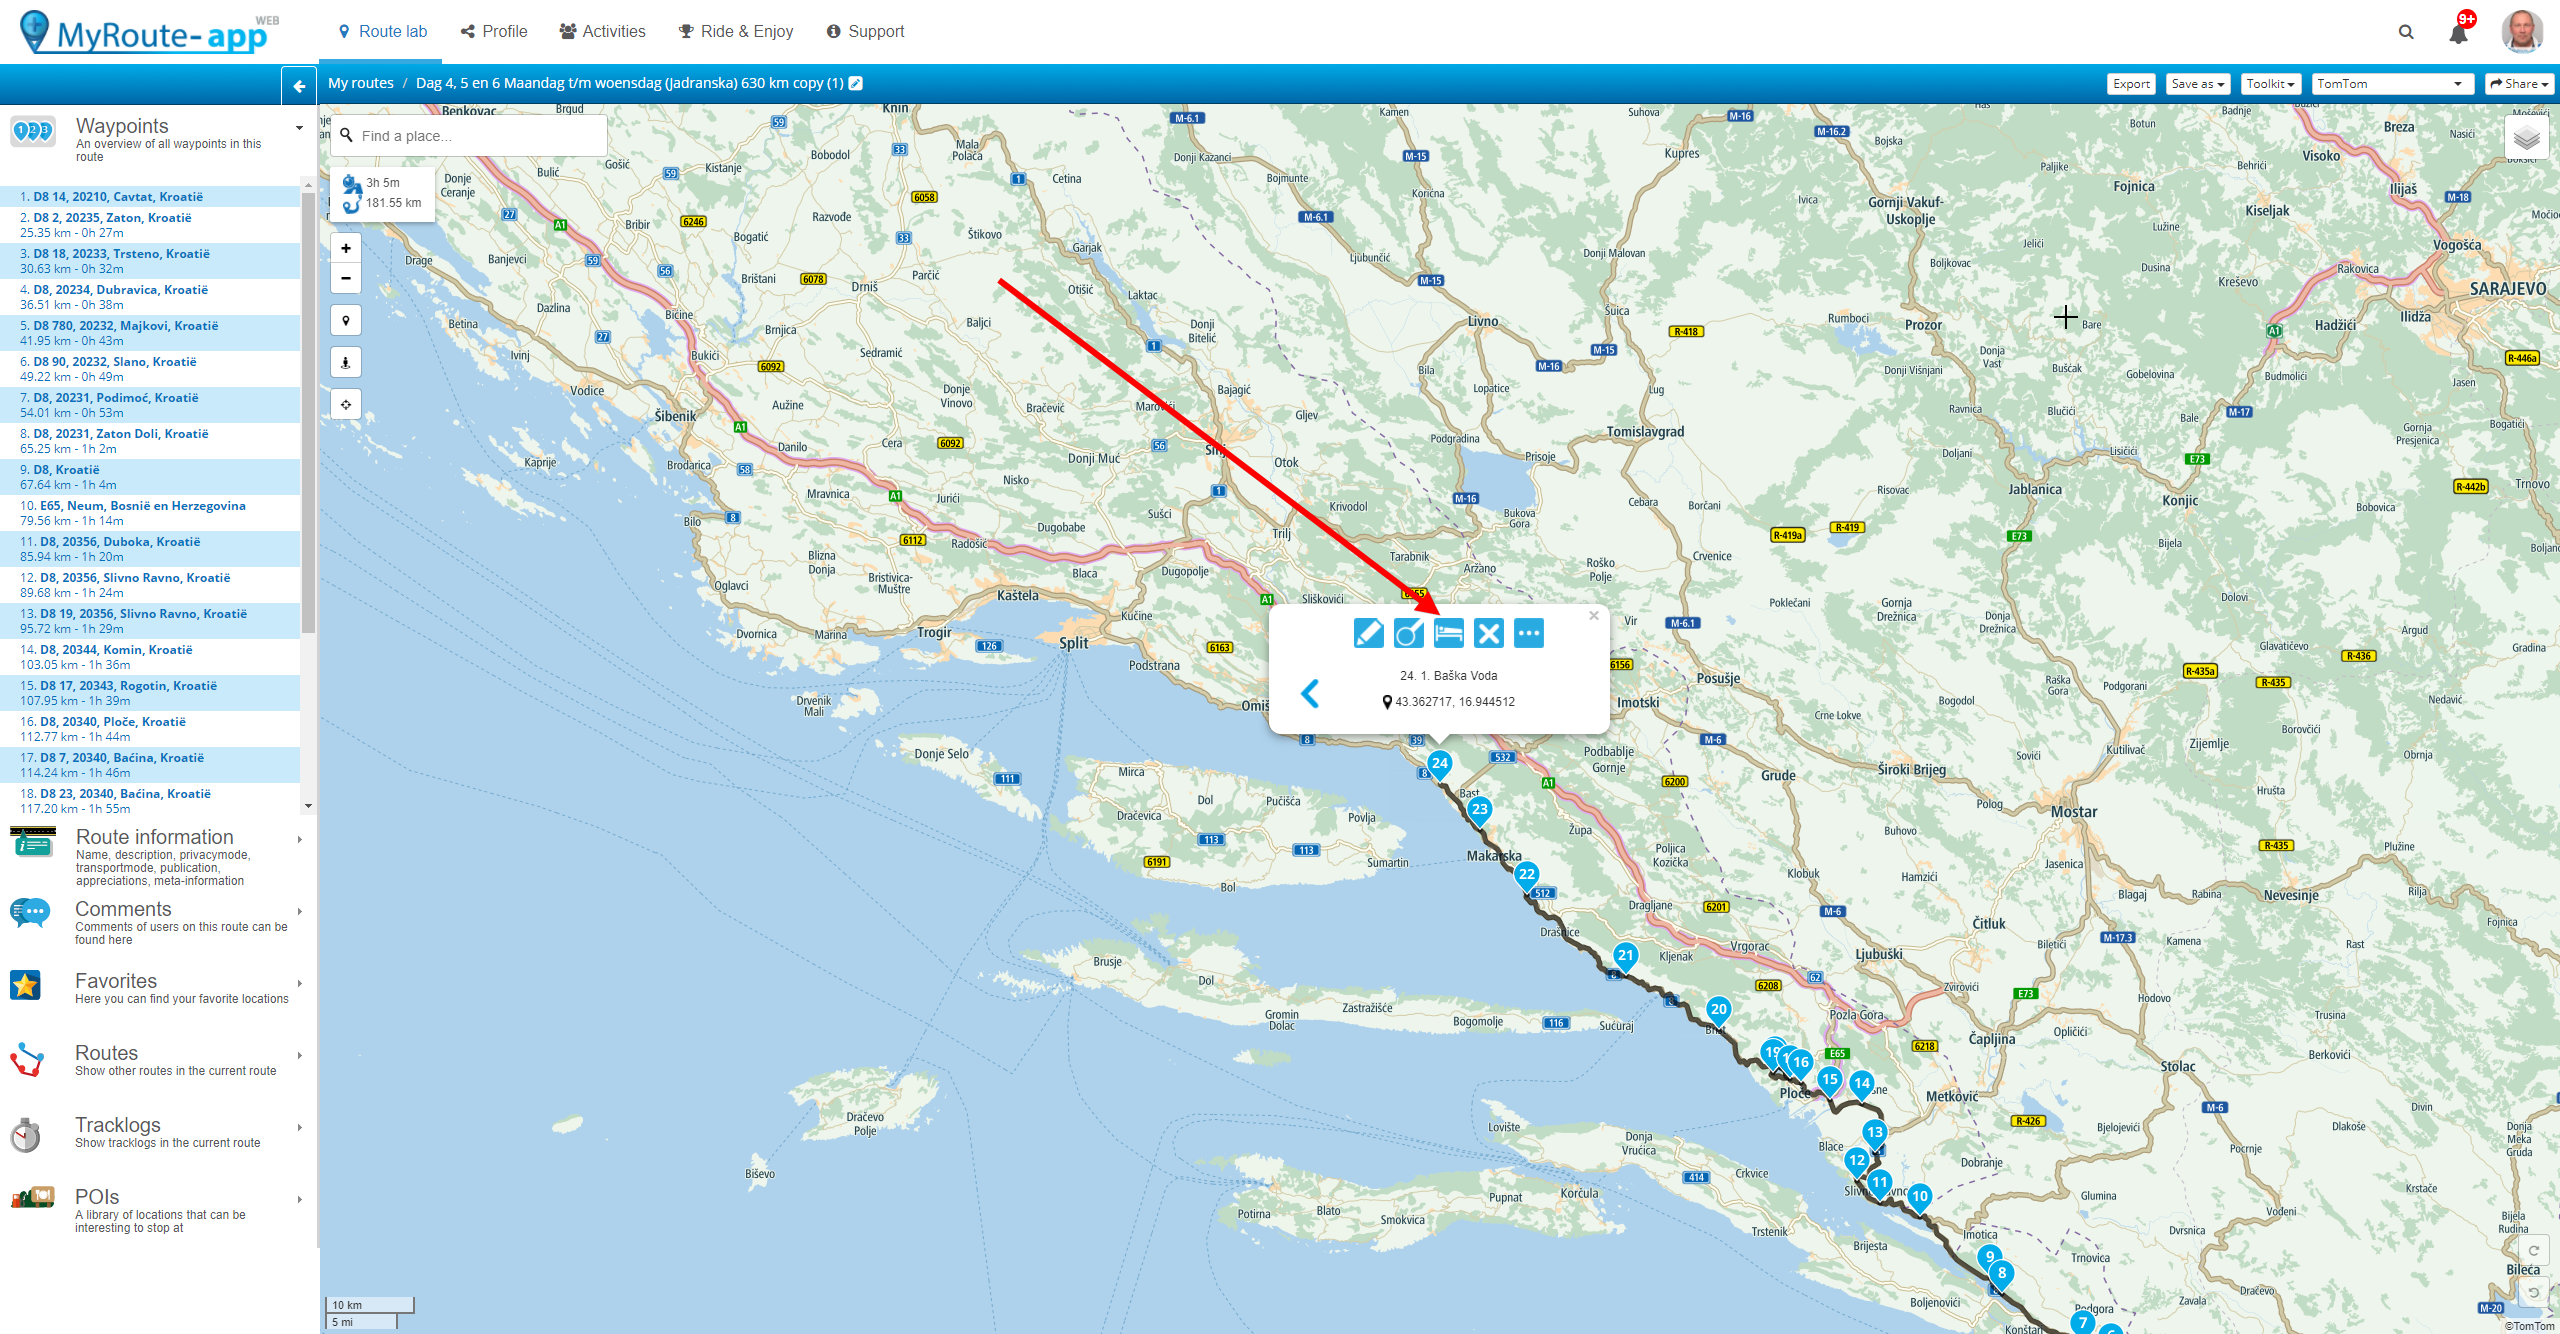Click the X delete waypoint icon in popup

point(1488,633)
